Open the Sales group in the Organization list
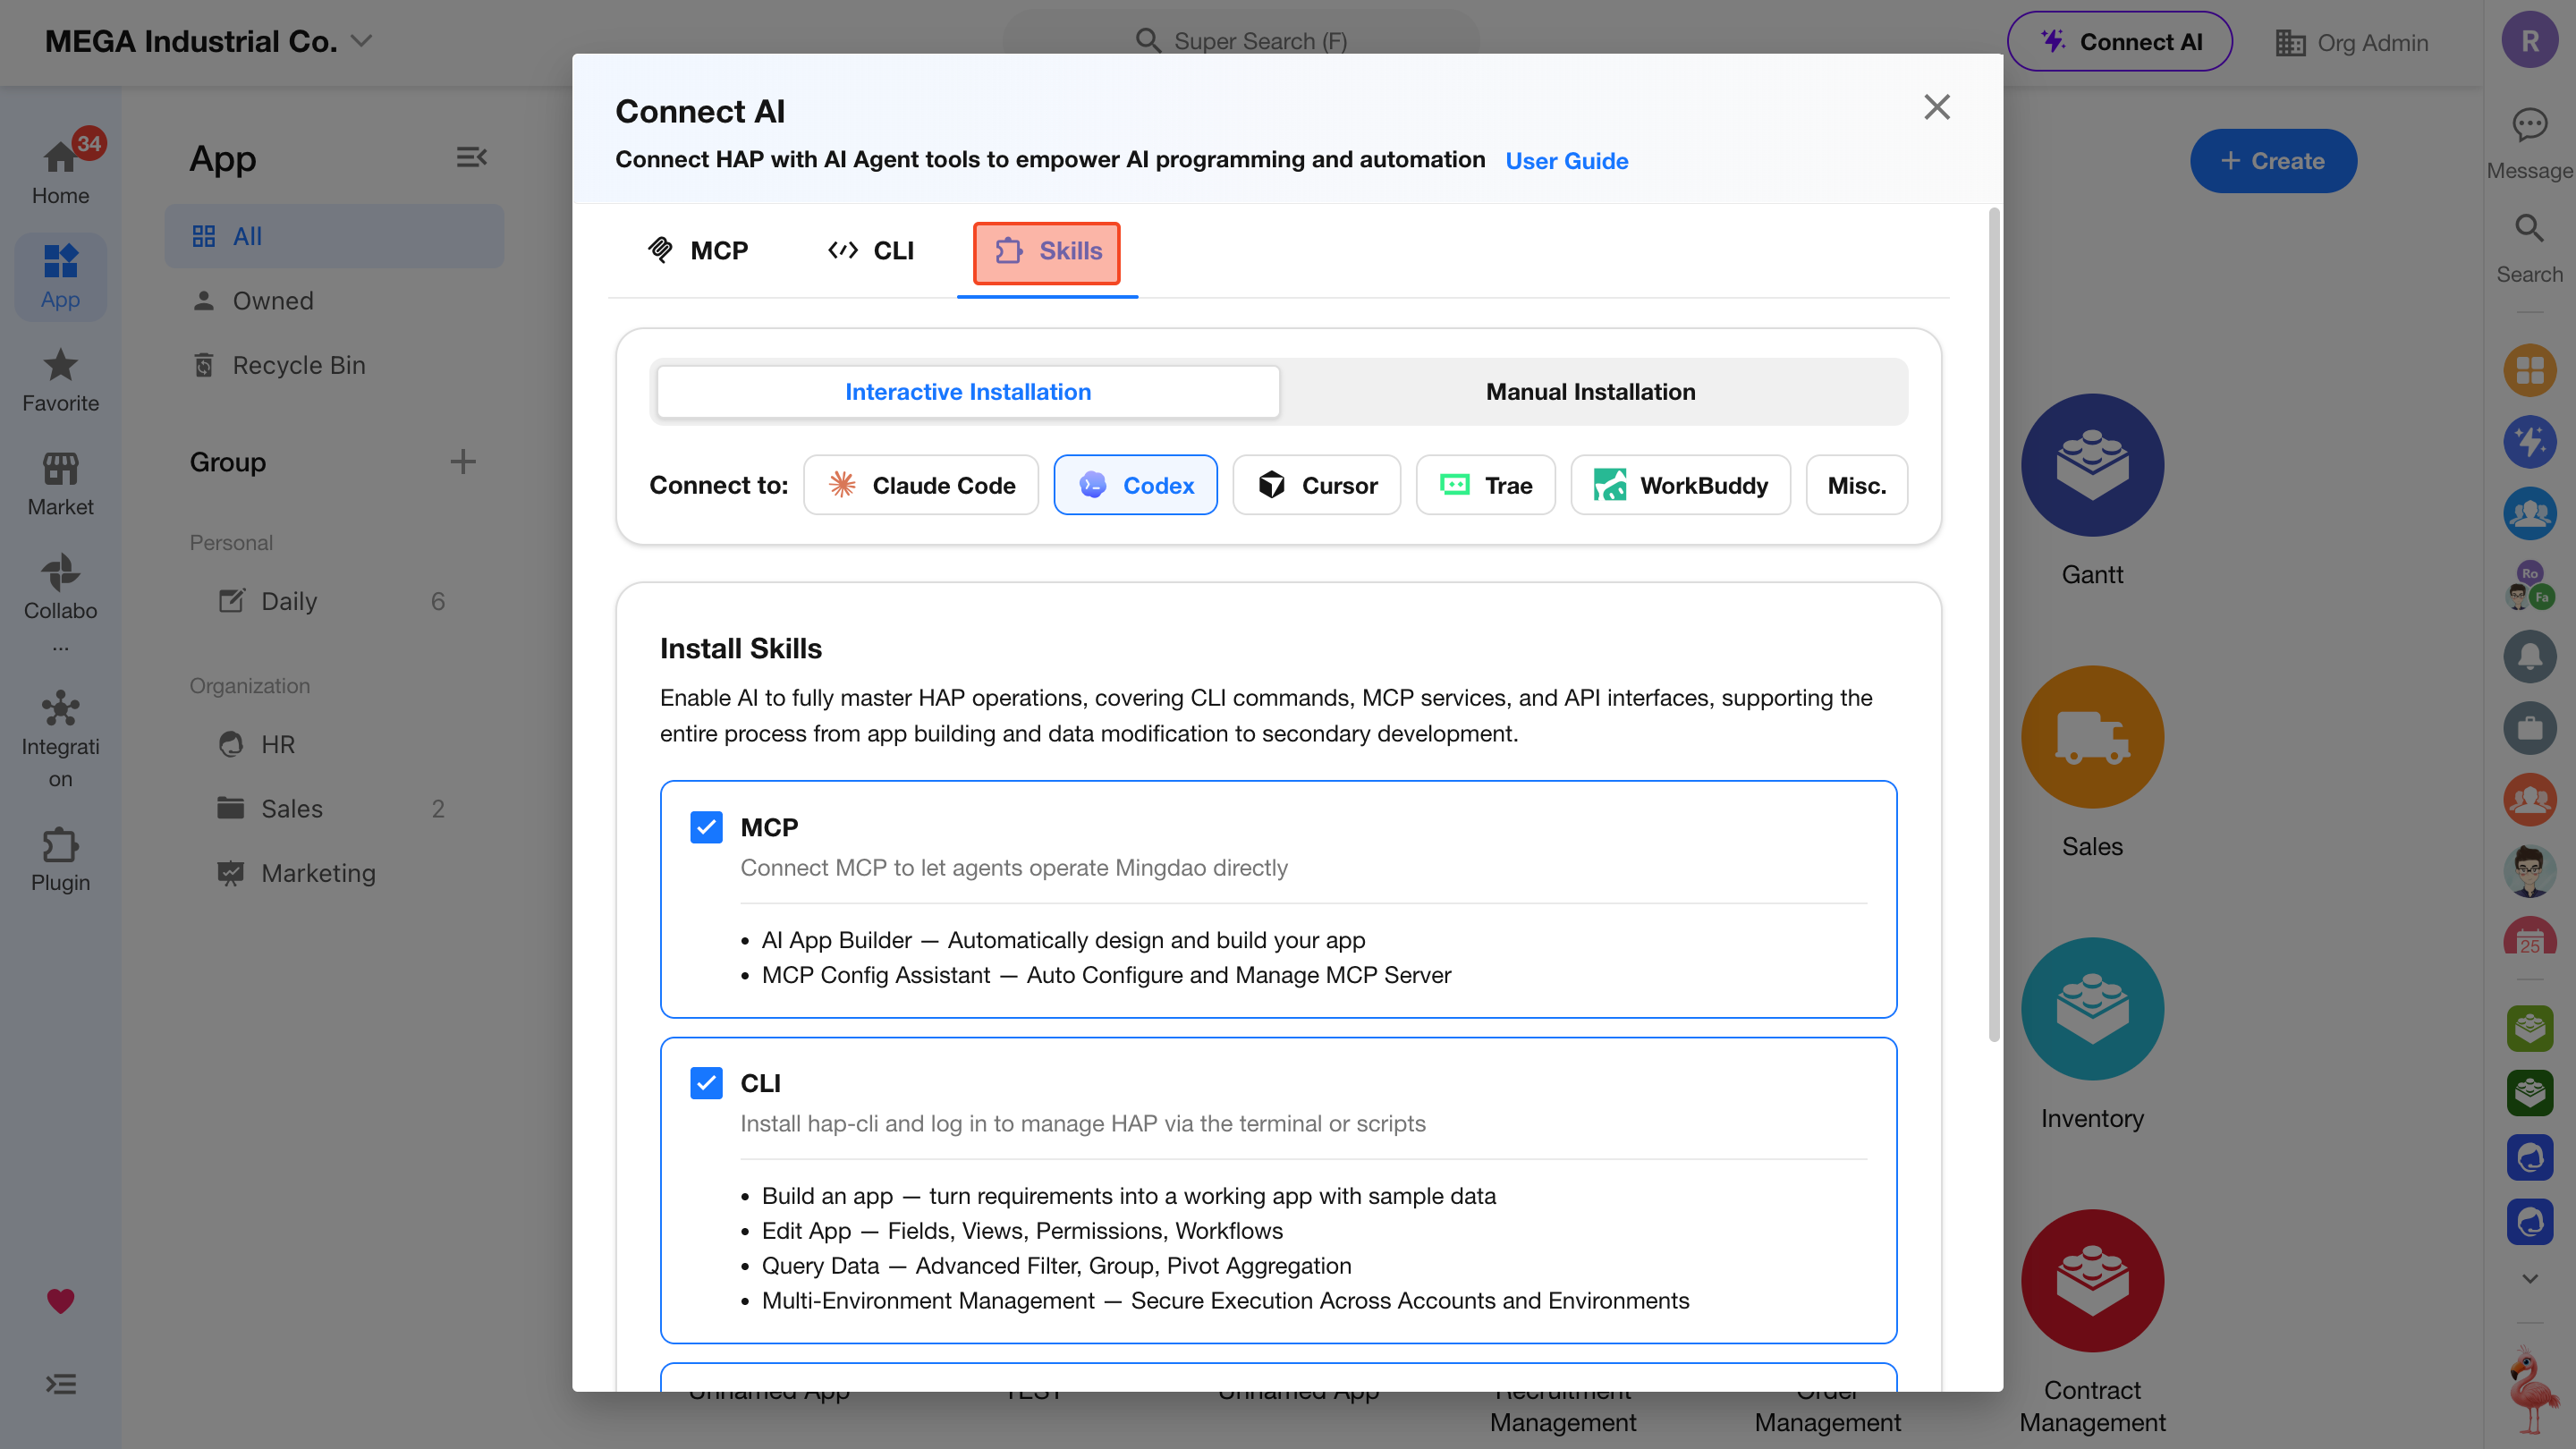Viewport: 2576px width, 1449px height. [334, 808]
